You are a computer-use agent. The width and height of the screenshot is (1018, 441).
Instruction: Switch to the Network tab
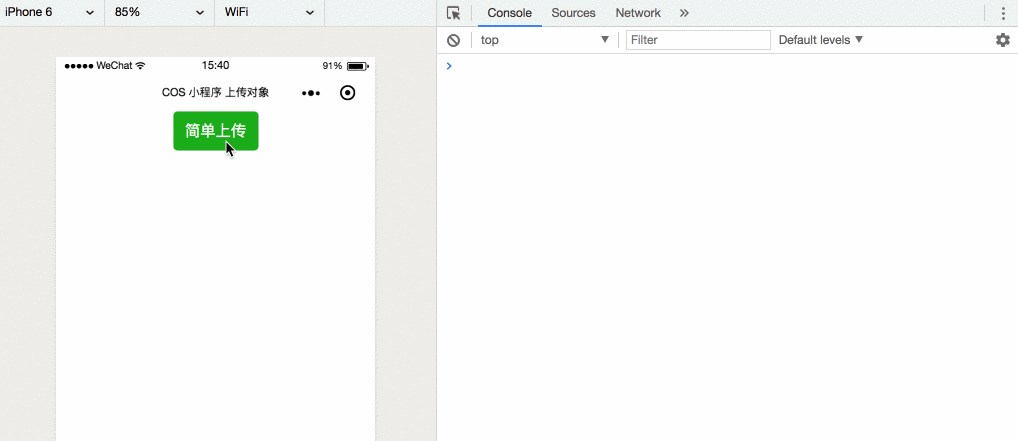point(637,13)
